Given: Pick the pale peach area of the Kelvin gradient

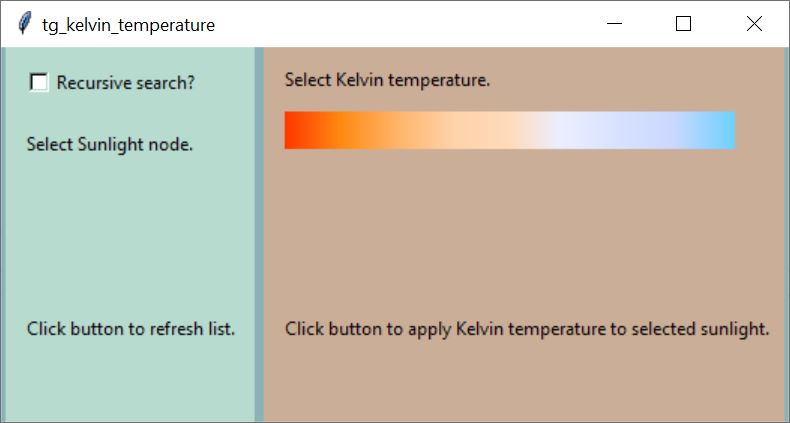Looking at the screenshot, I should coord(484,130).
